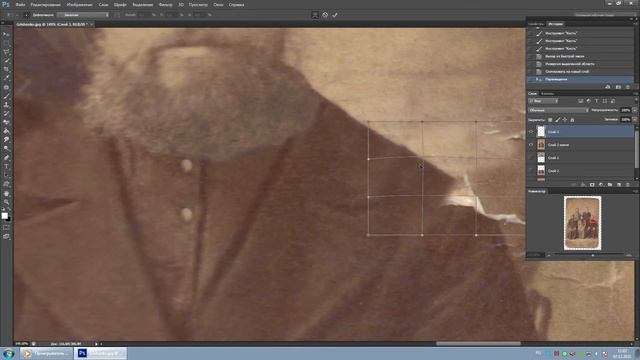
Task: Select the Gradient tool
Action: (6, 131)
